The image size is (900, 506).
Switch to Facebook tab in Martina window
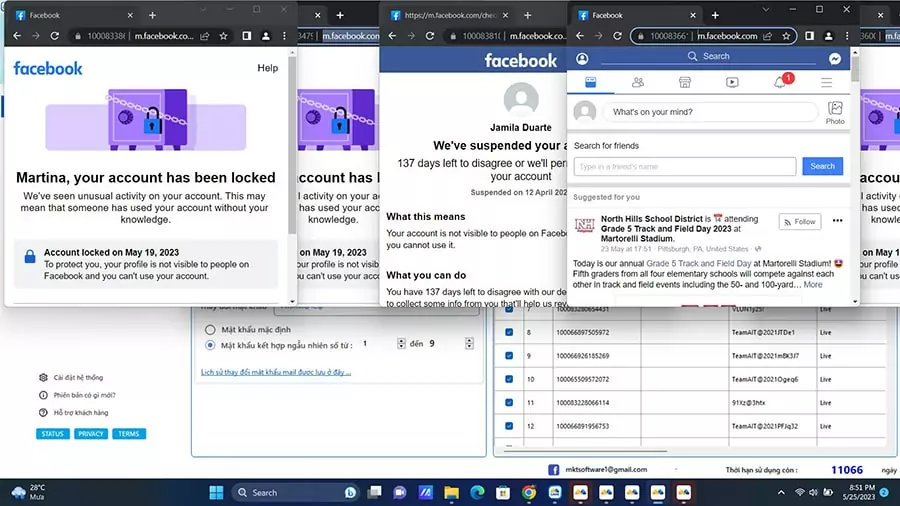(75, 15)
